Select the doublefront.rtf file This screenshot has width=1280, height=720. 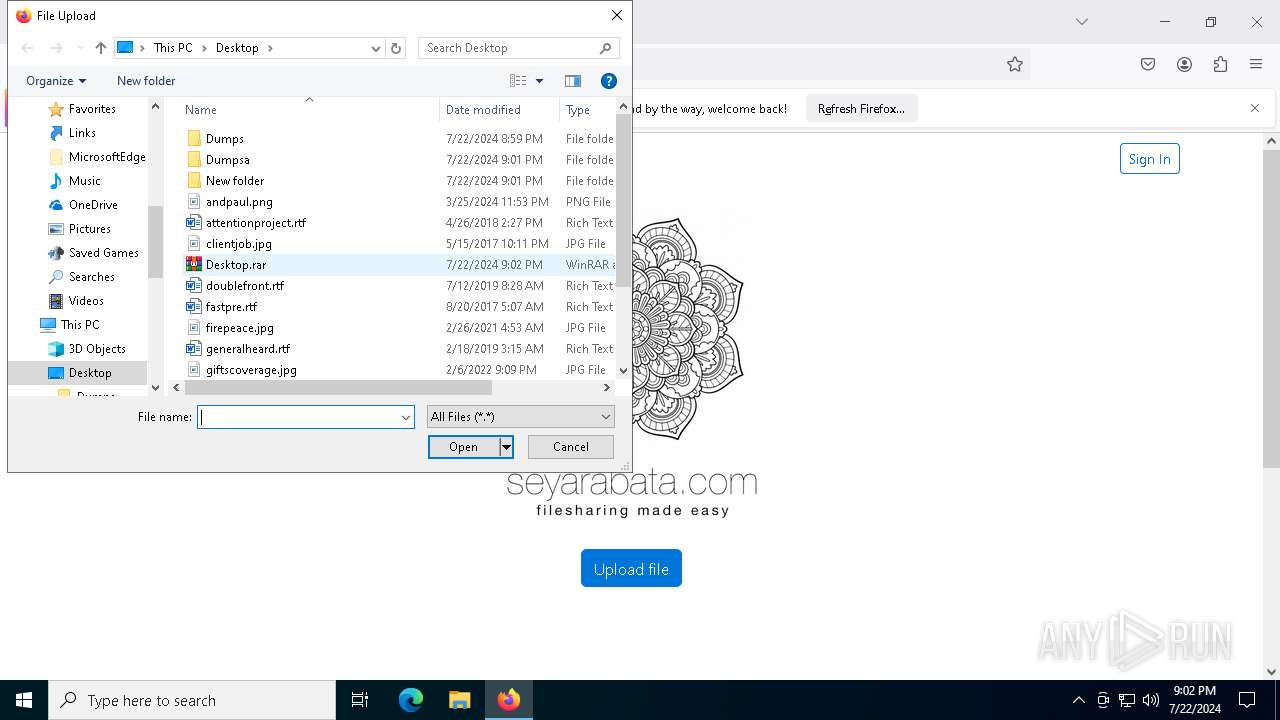(245, 286)
